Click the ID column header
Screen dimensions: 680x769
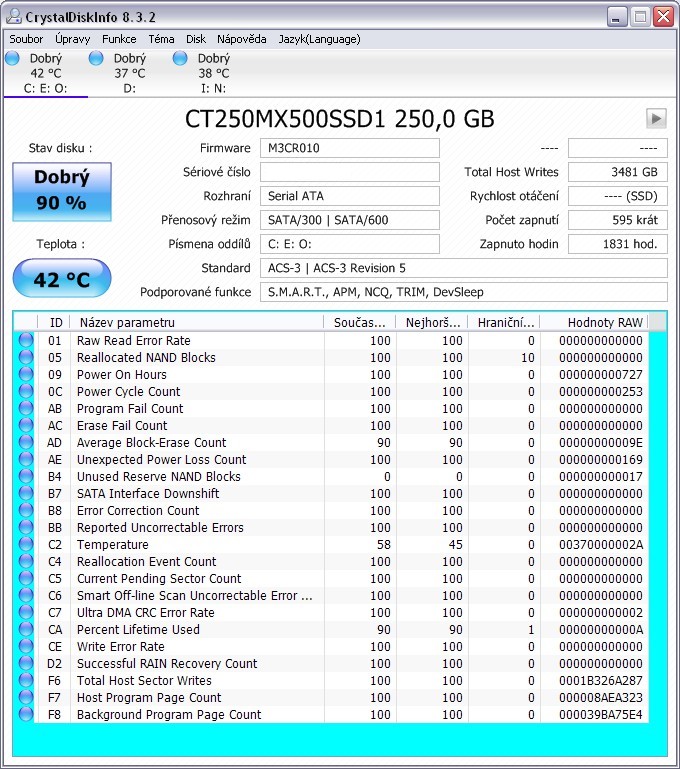[54, 322]
